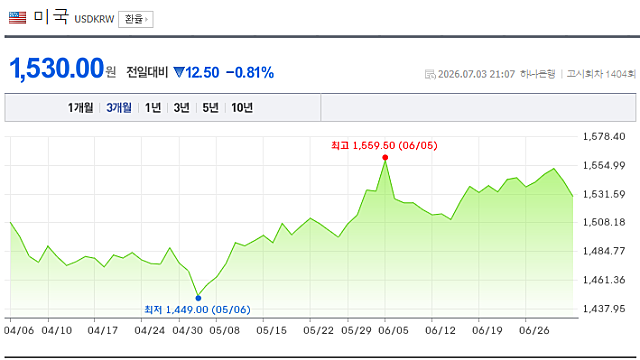Screen dimensions: 640x360
Task: Click the USDKRW ticker label
Action: tap(94, 19)
